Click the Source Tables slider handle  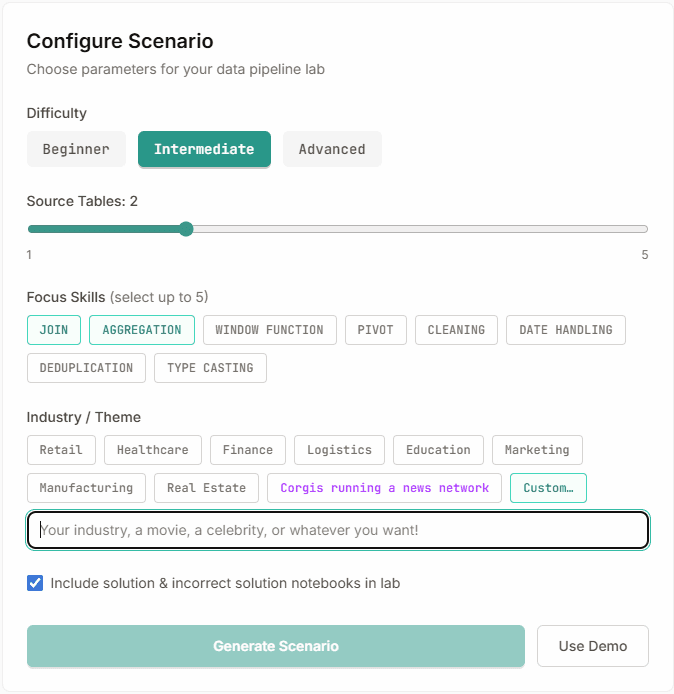click(186, 229)
